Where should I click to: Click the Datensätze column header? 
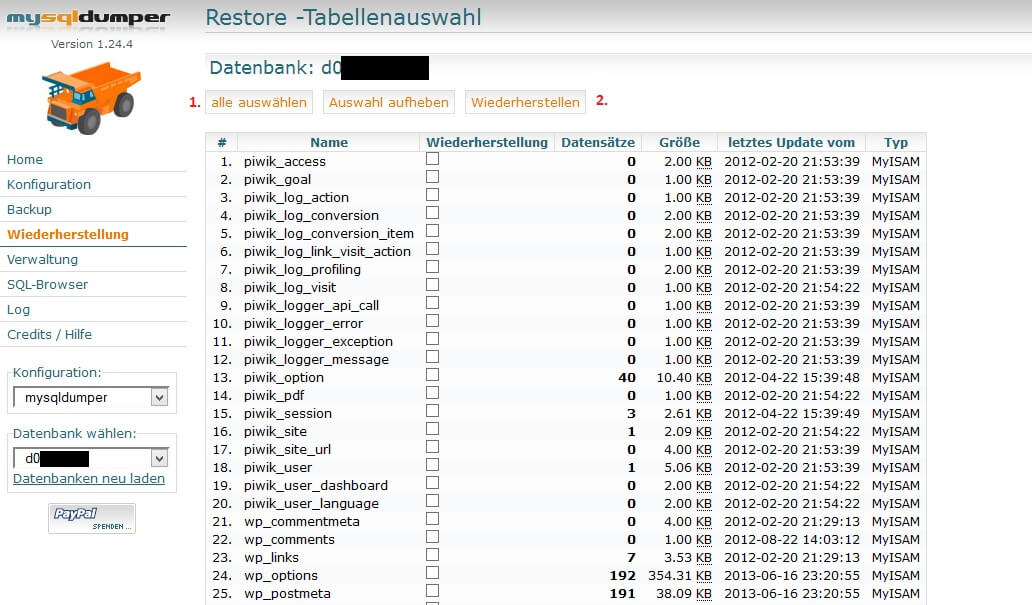point(598,142)
